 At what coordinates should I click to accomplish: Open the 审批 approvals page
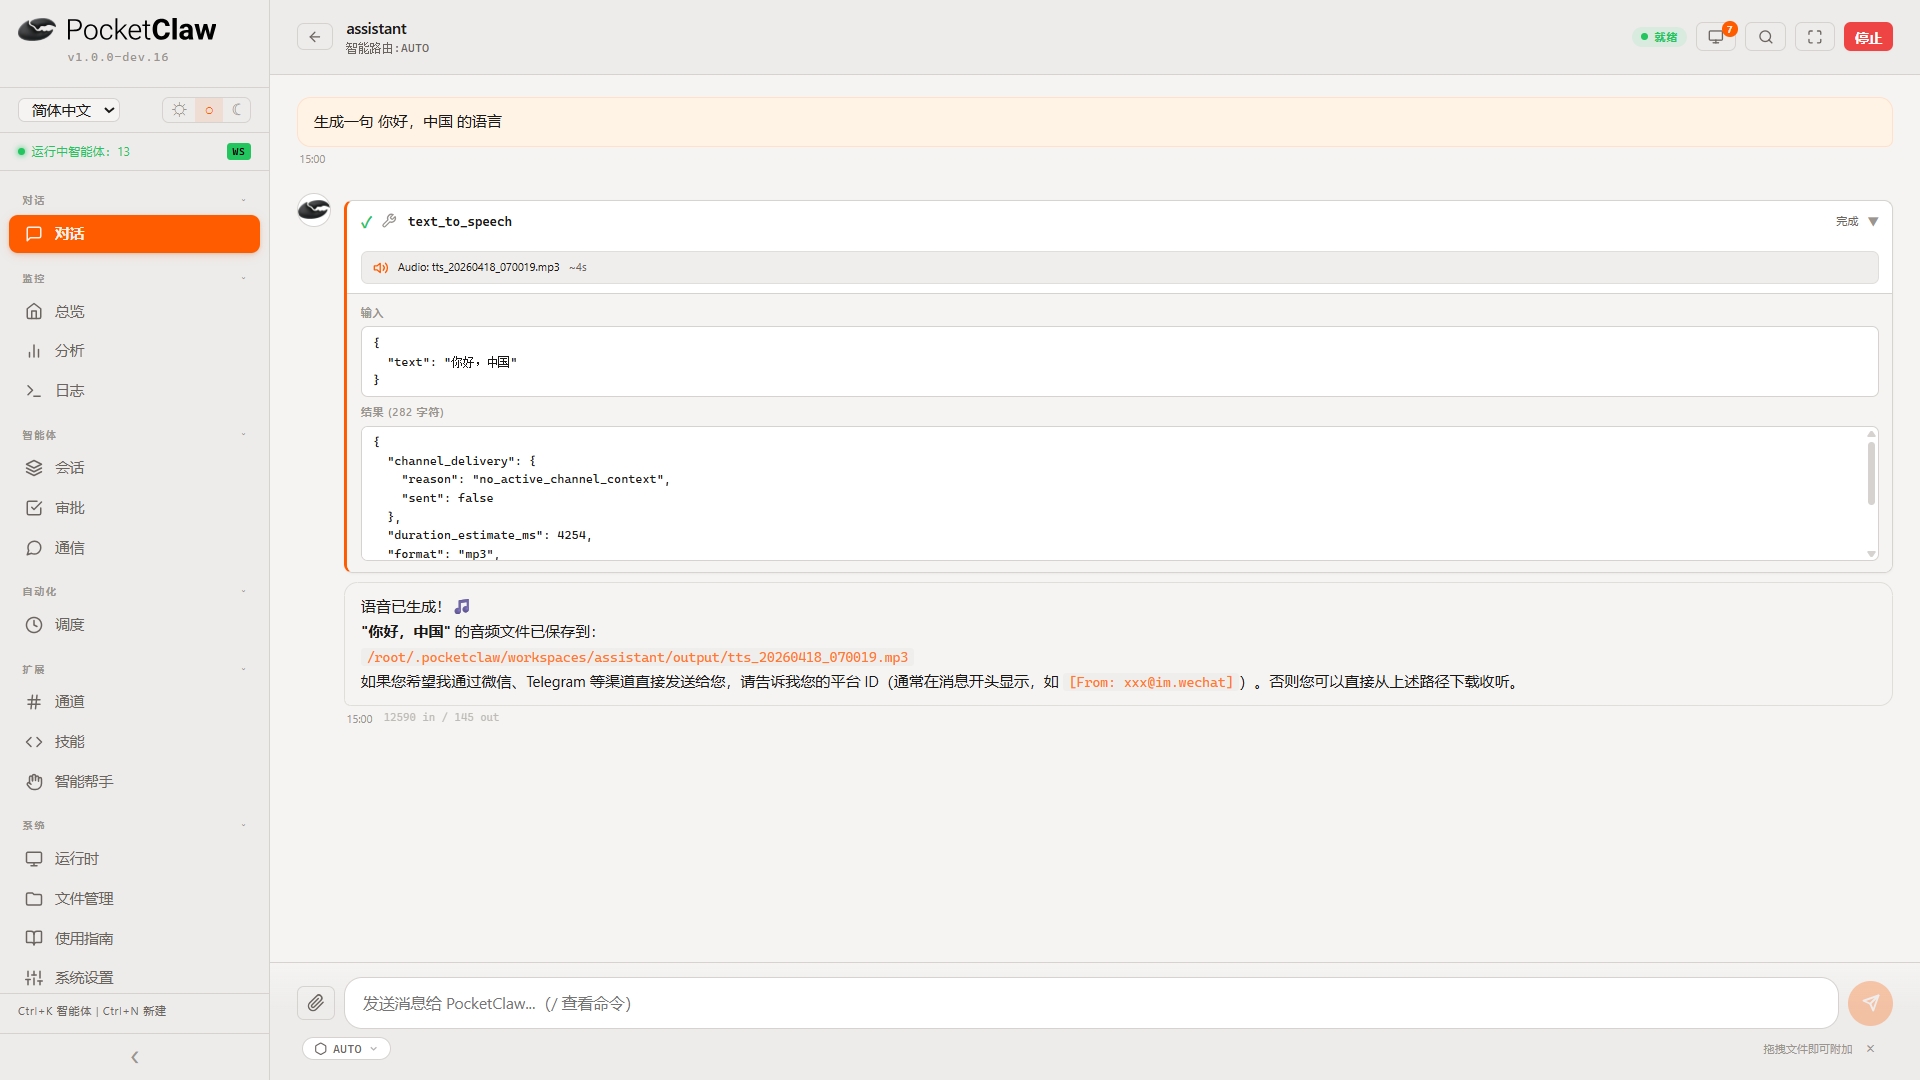click(134, 508)
